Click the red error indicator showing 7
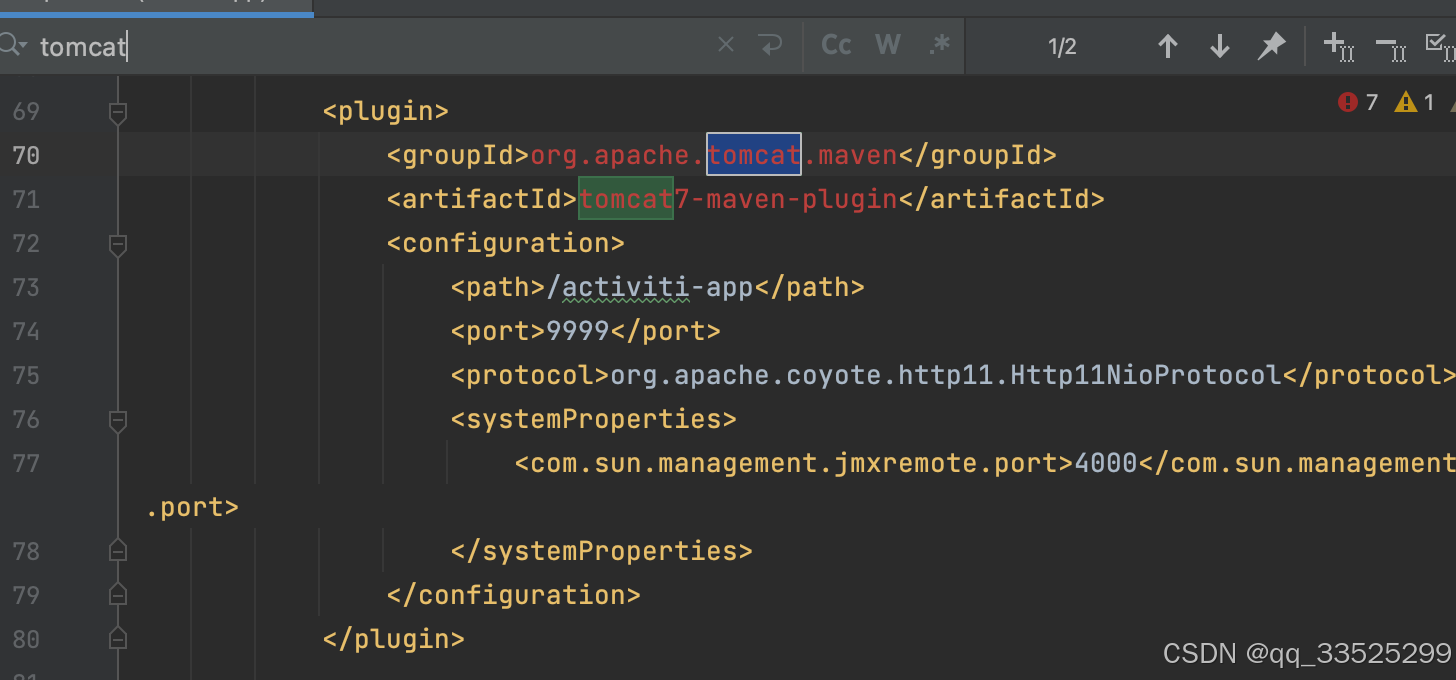1456x680 pixels. [1358, 102]
